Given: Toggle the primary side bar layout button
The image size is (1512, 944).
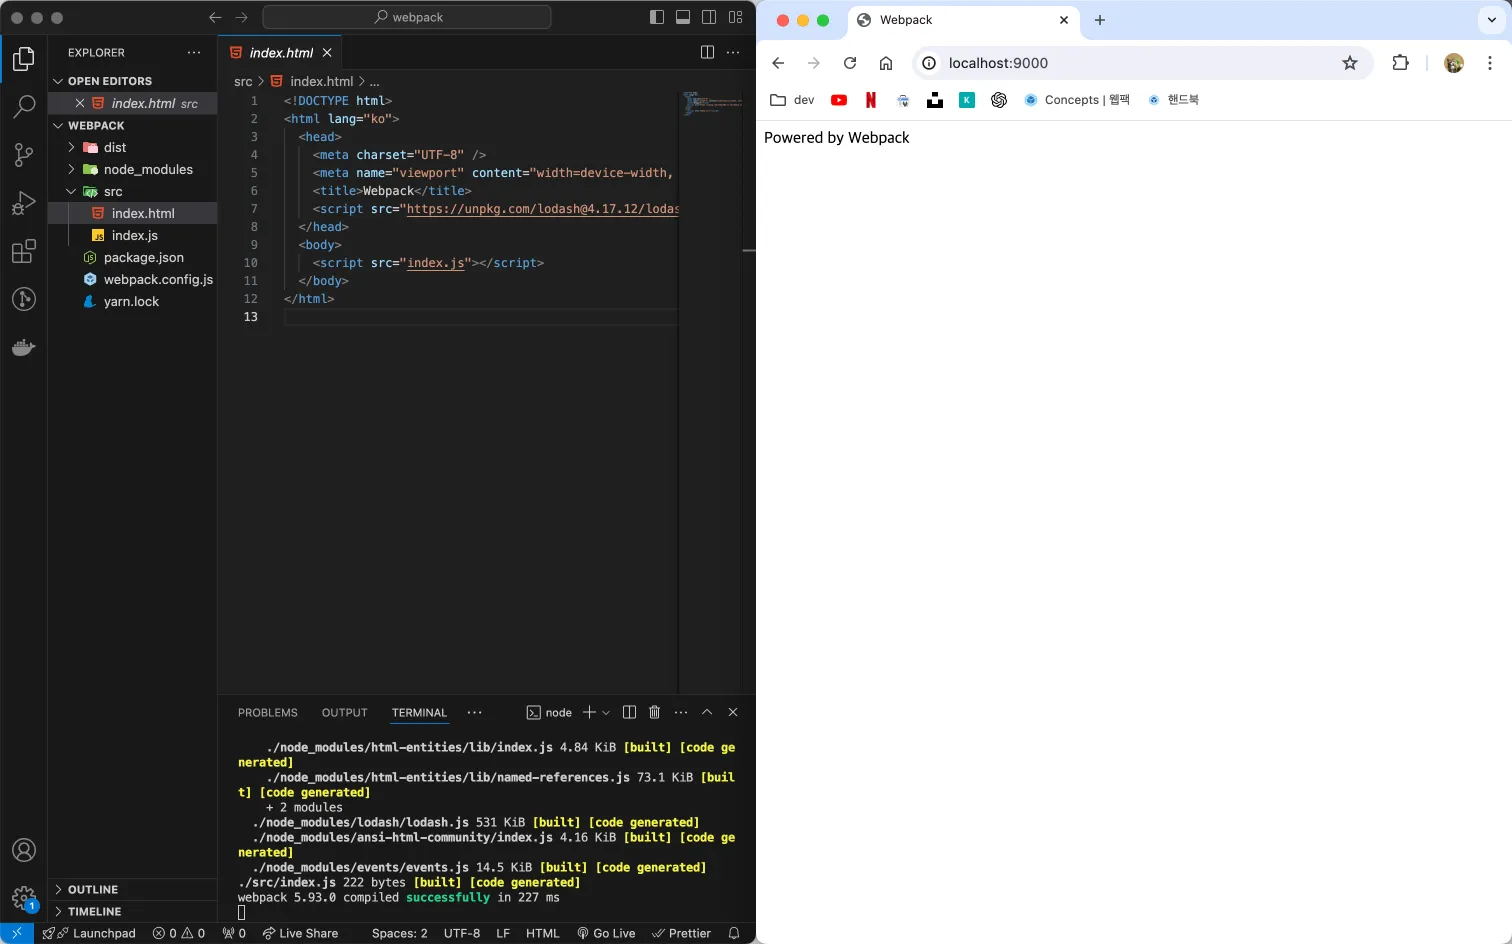Looking at the screenshot, I should [x=657, y=17].
